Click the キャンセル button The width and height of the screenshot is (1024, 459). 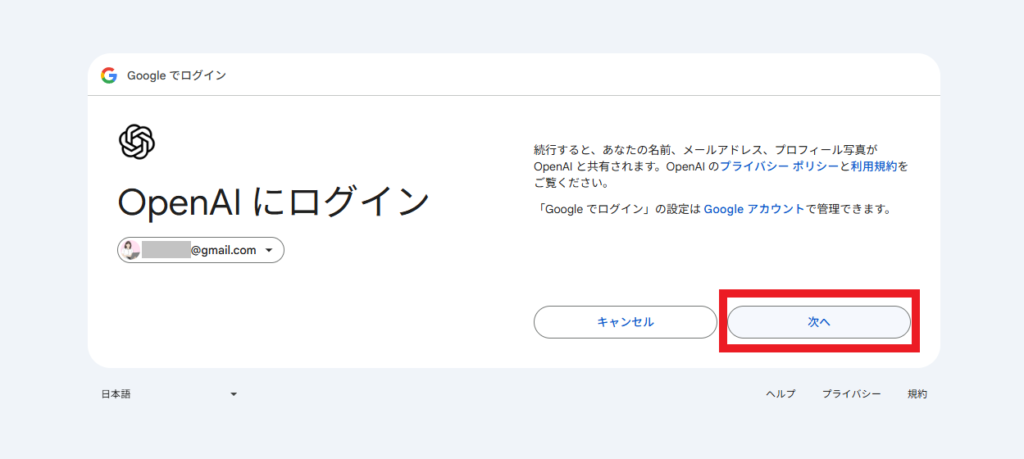click(x=625, y=323)
